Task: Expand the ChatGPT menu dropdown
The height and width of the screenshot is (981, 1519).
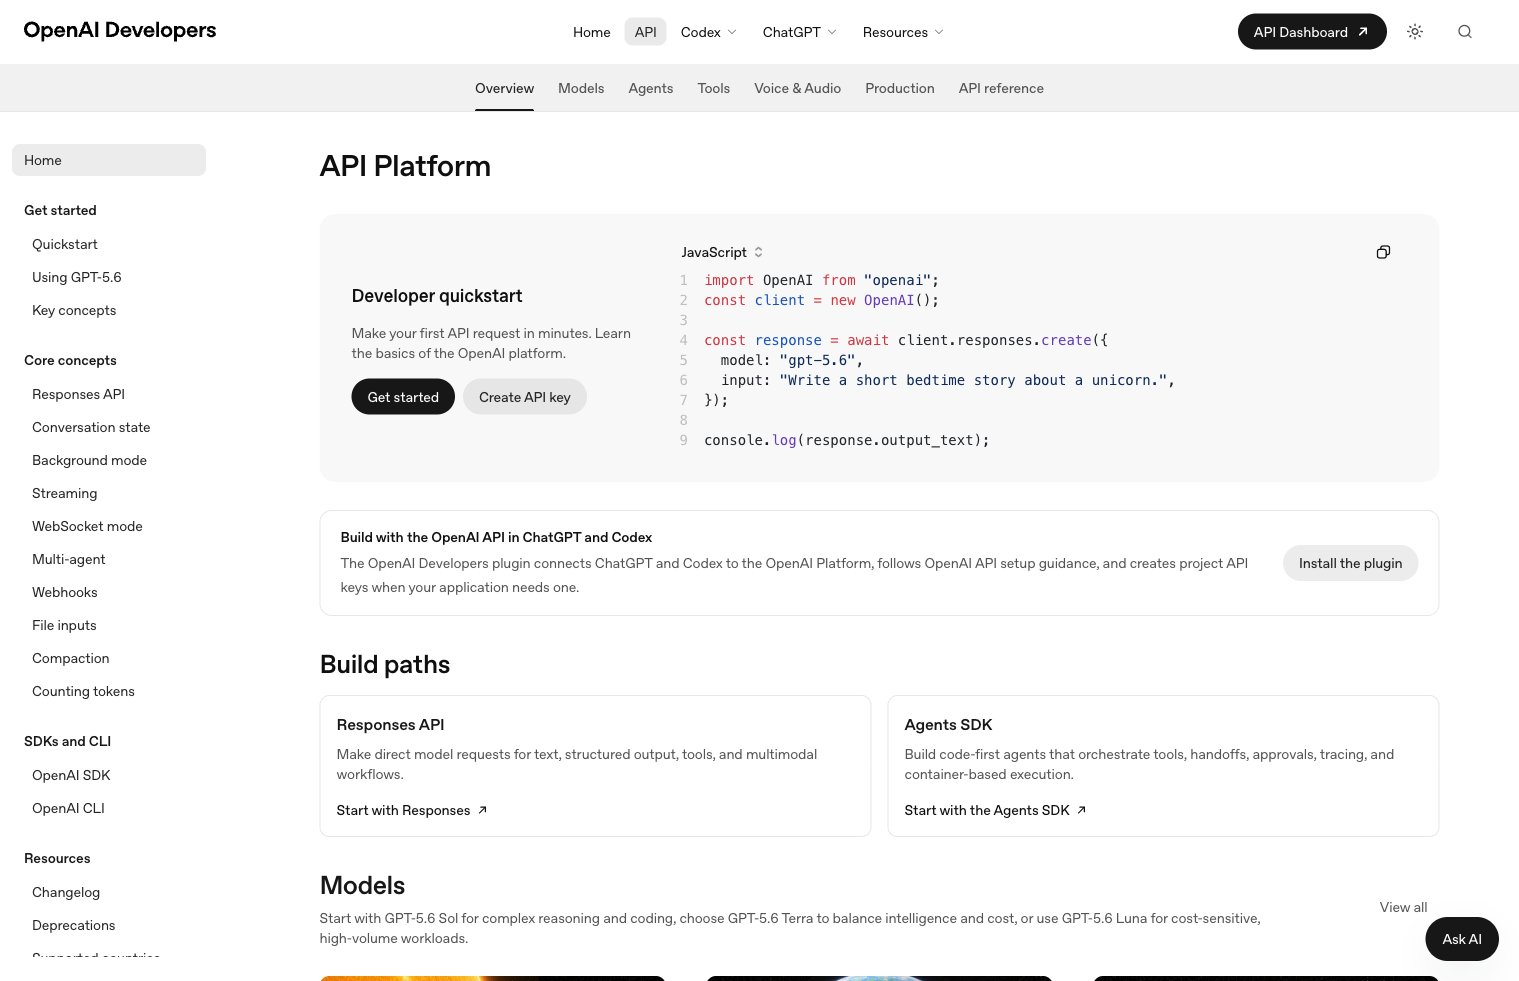Action: point(799,32)
